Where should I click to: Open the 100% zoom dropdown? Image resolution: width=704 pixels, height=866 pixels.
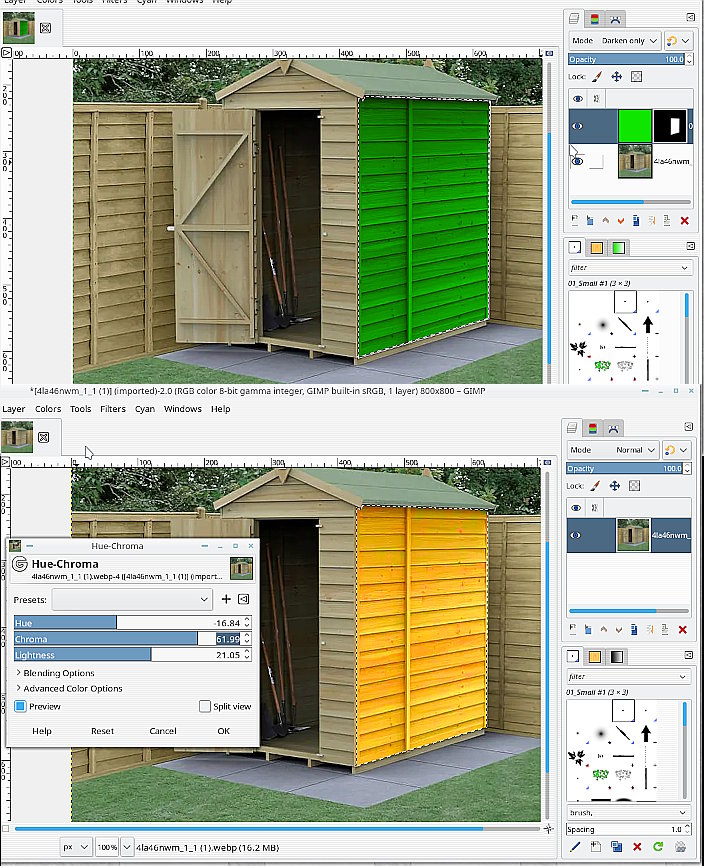coord(127,847)
